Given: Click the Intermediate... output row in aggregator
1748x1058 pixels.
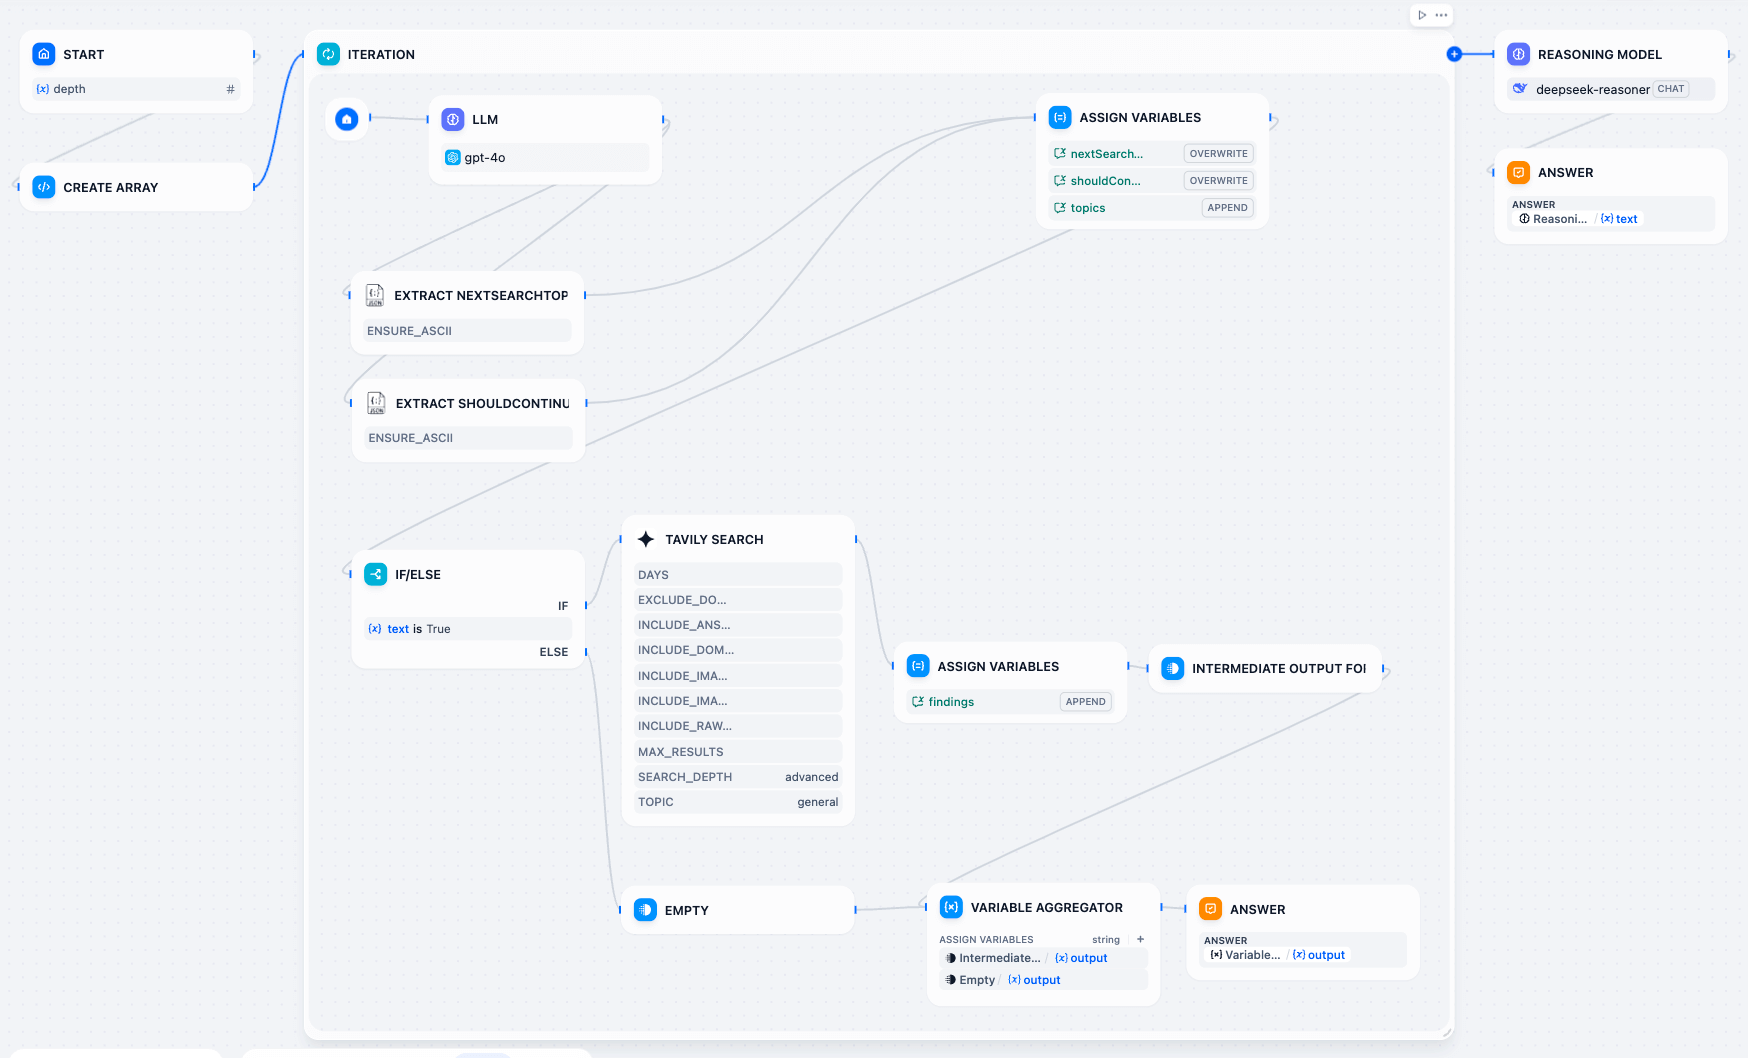Looking at the screenshot, I should click(x=1043, y=958).
